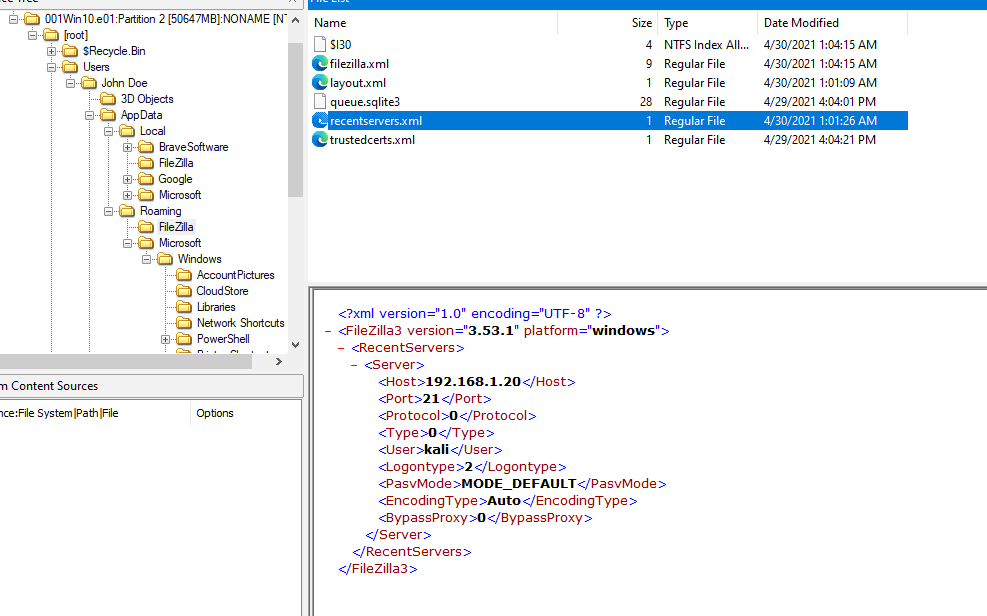Click the $I30 index file icon

point(320,44)
